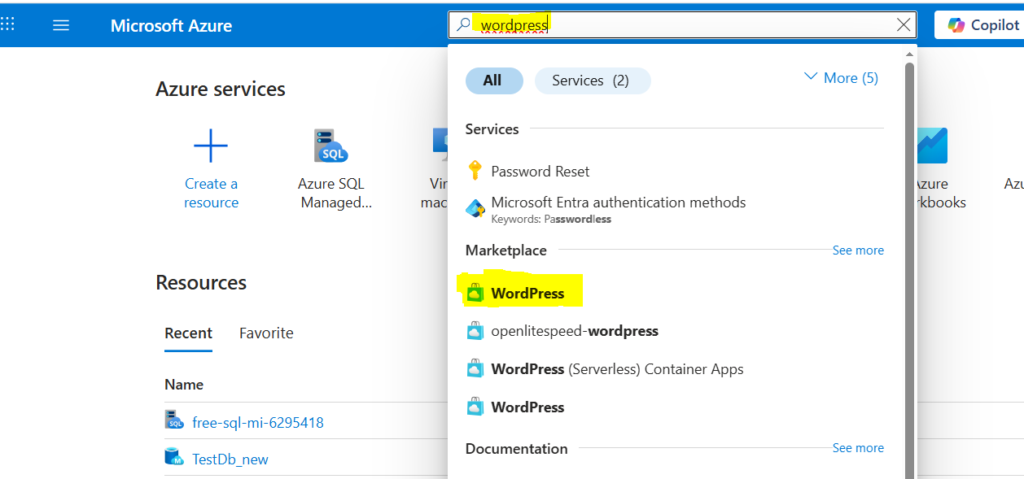The image size is (1024, 479).
Task: Click the Microsoft Azure home title
Action: tap(171, 26)
